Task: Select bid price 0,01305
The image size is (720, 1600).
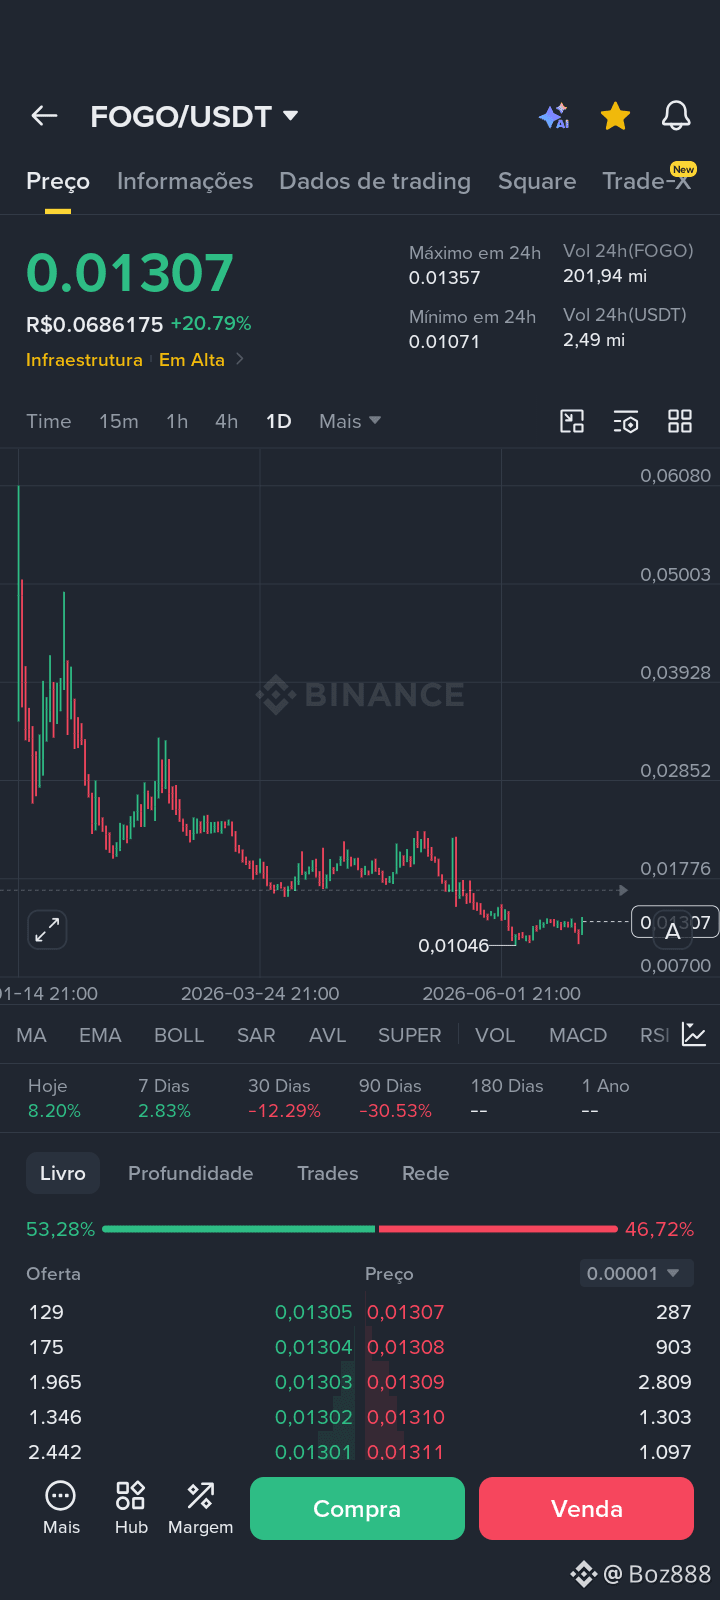Action: pos(314,1312)
